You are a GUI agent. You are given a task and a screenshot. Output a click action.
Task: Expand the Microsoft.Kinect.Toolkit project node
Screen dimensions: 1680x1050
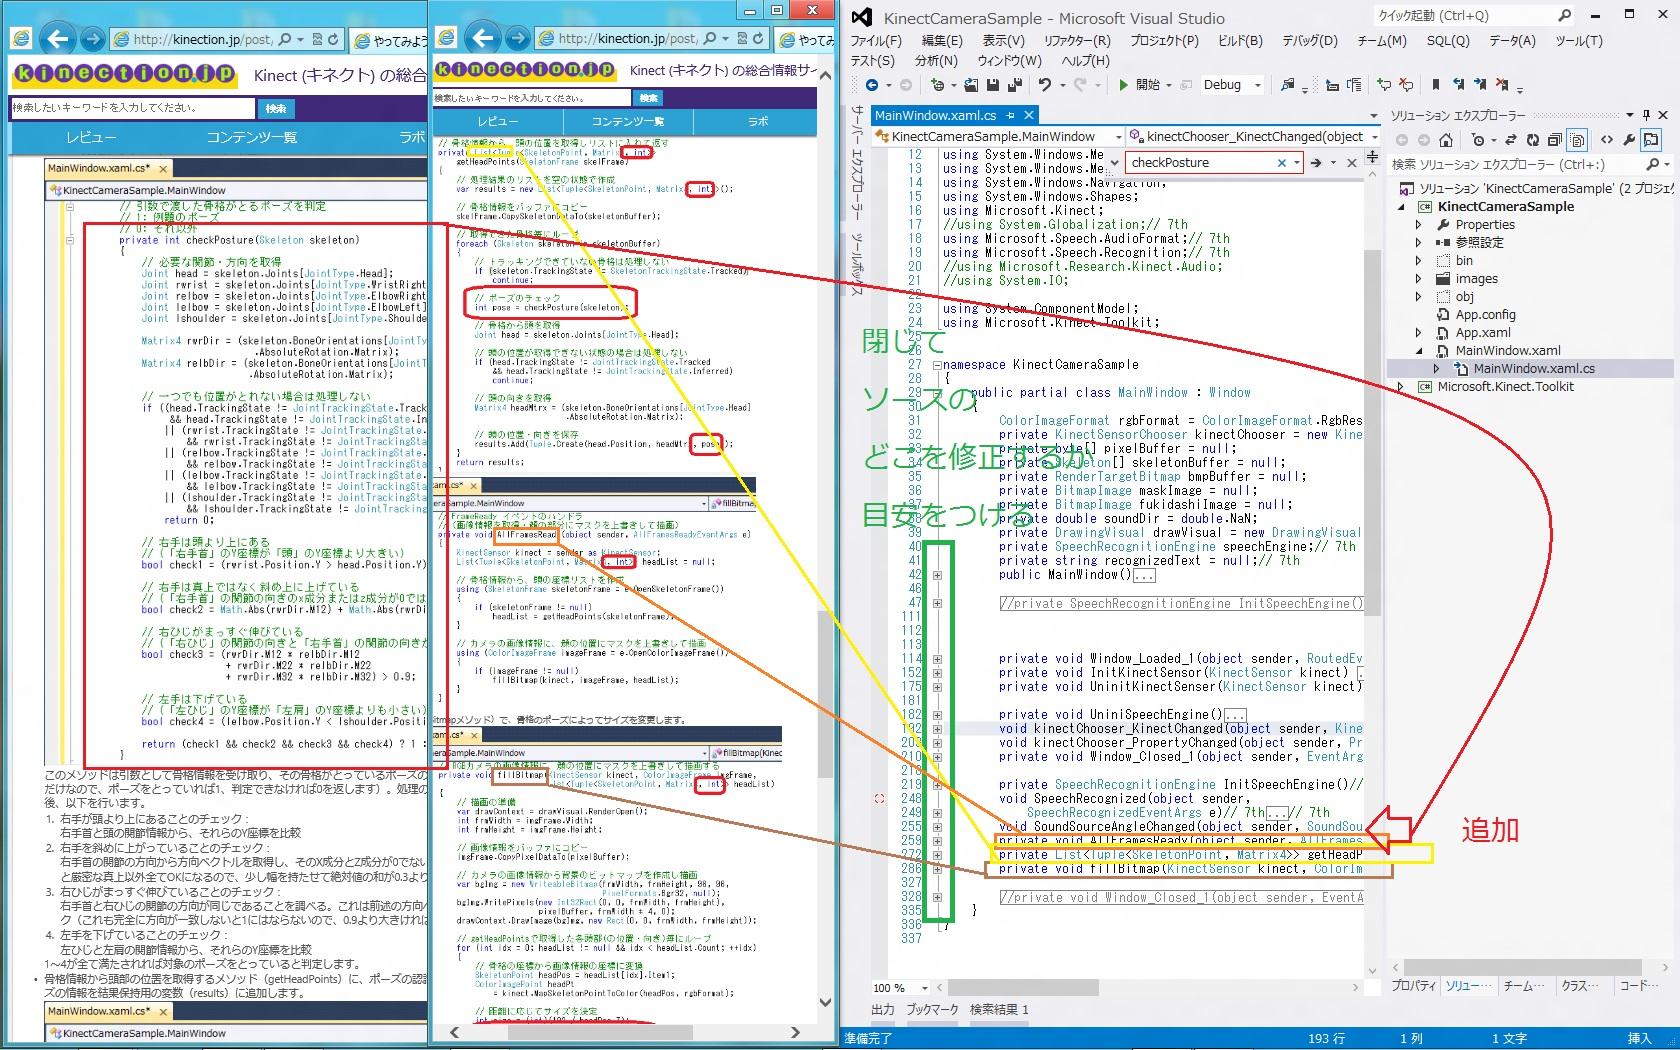tap(1400, 387)
